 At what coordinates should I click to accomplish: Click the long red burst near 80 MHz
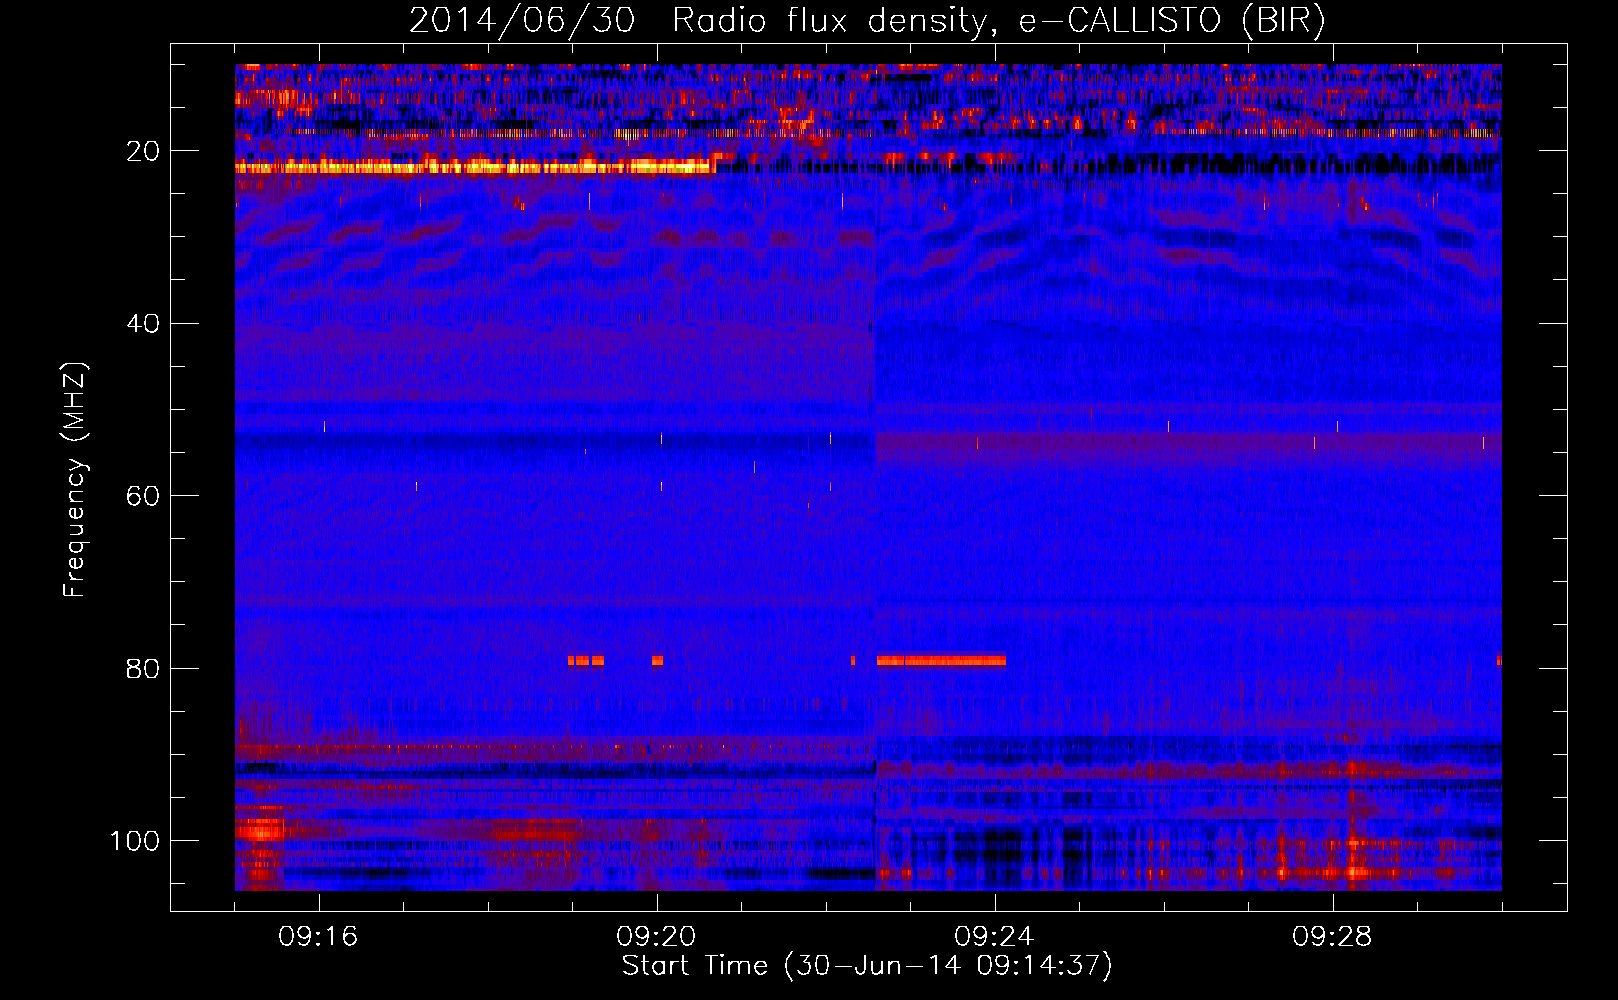(941, 660)
